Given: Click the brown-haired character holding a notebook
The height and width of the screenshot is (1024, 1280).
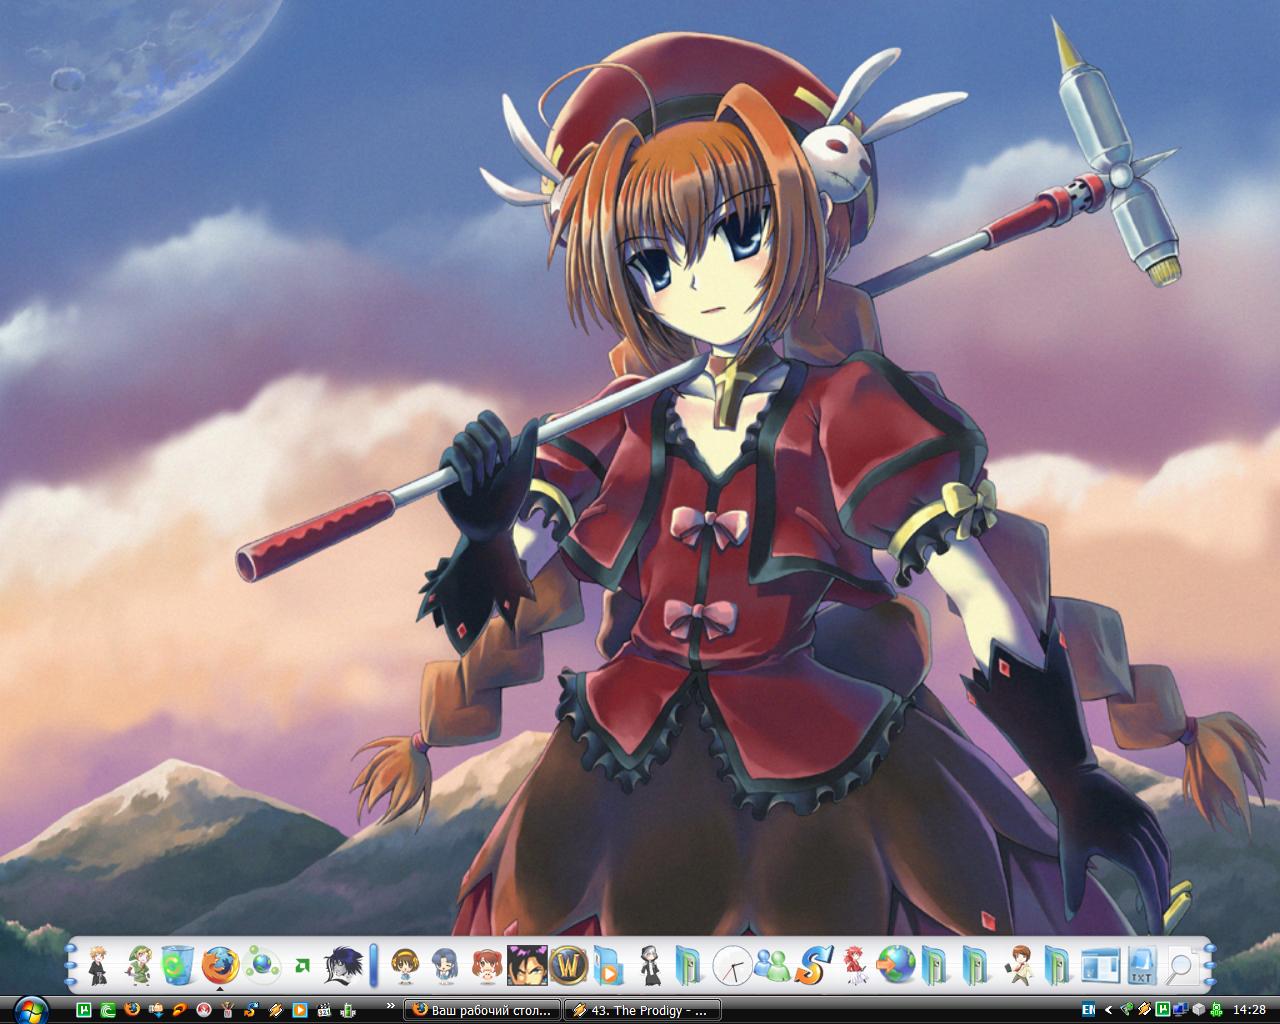Looking at the screenshot, I should point(1019,966).
